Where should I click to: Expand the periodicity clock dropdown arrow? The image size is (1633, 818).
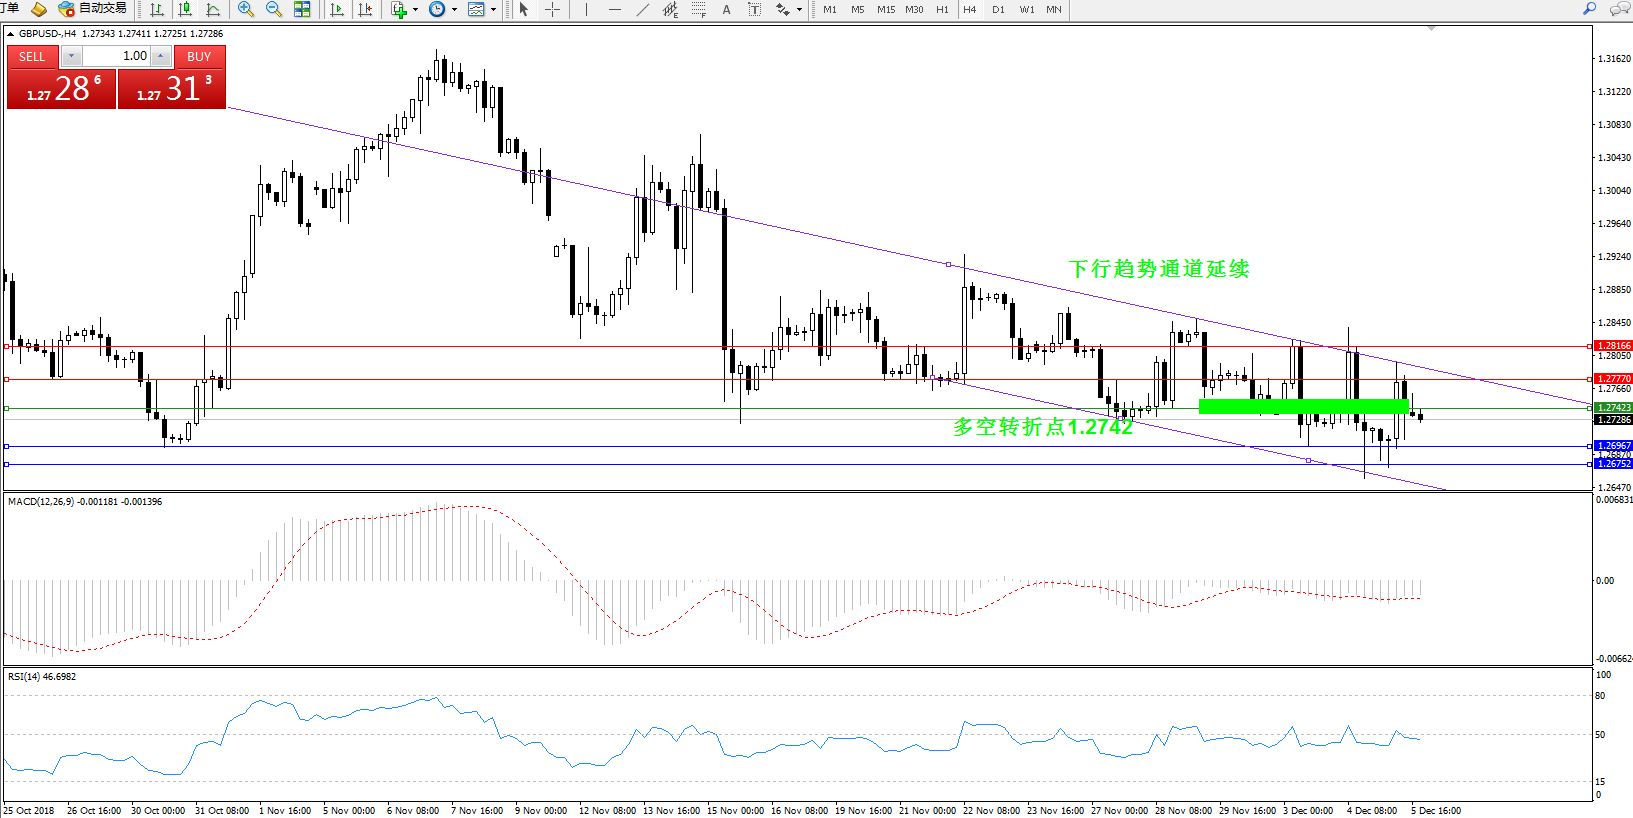454,9
